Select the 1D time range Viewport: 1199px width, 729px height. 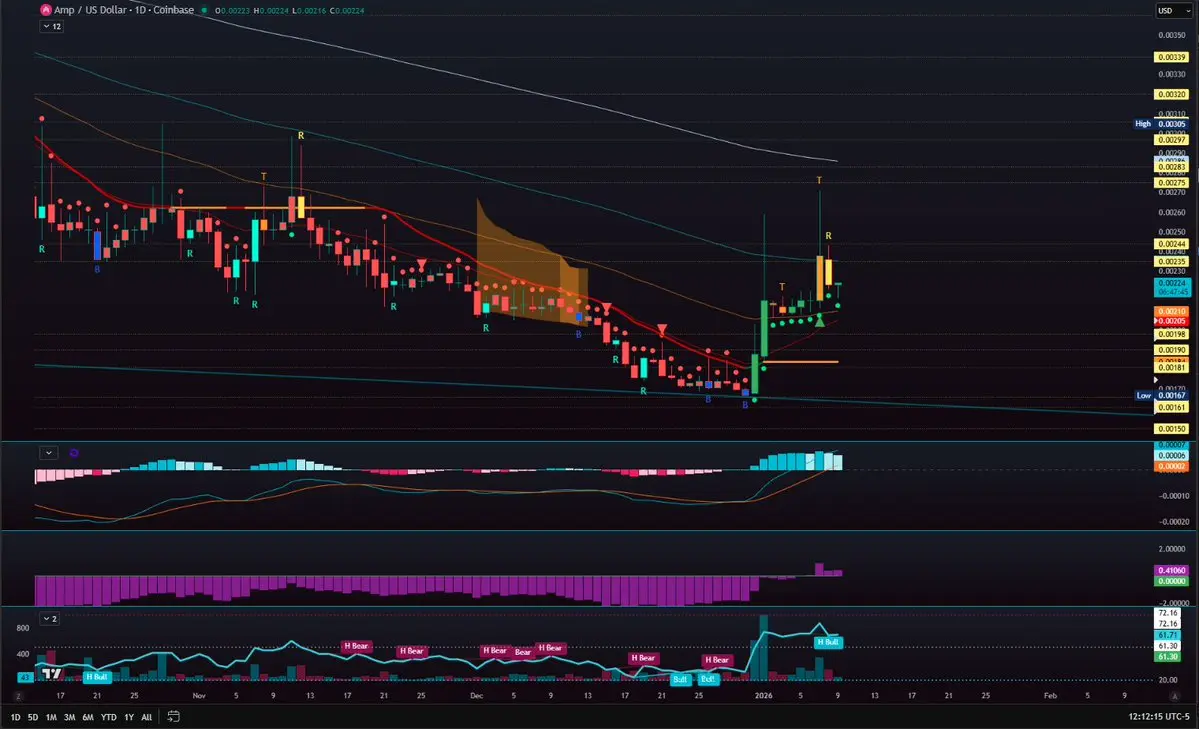(x=15, y=717)
